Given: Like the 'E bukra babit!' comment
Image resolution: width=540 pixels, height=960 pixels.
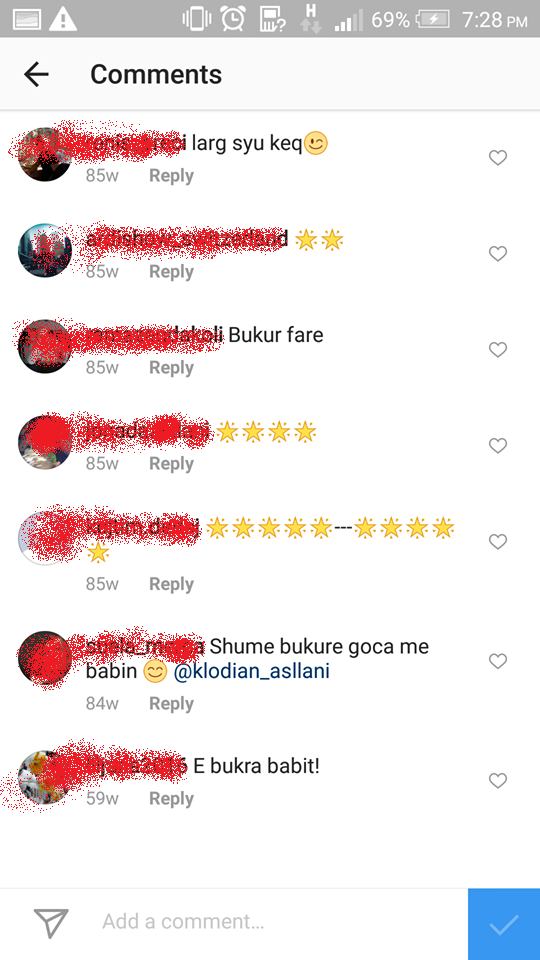Looking at the screenshot, I should coord(498,781).
